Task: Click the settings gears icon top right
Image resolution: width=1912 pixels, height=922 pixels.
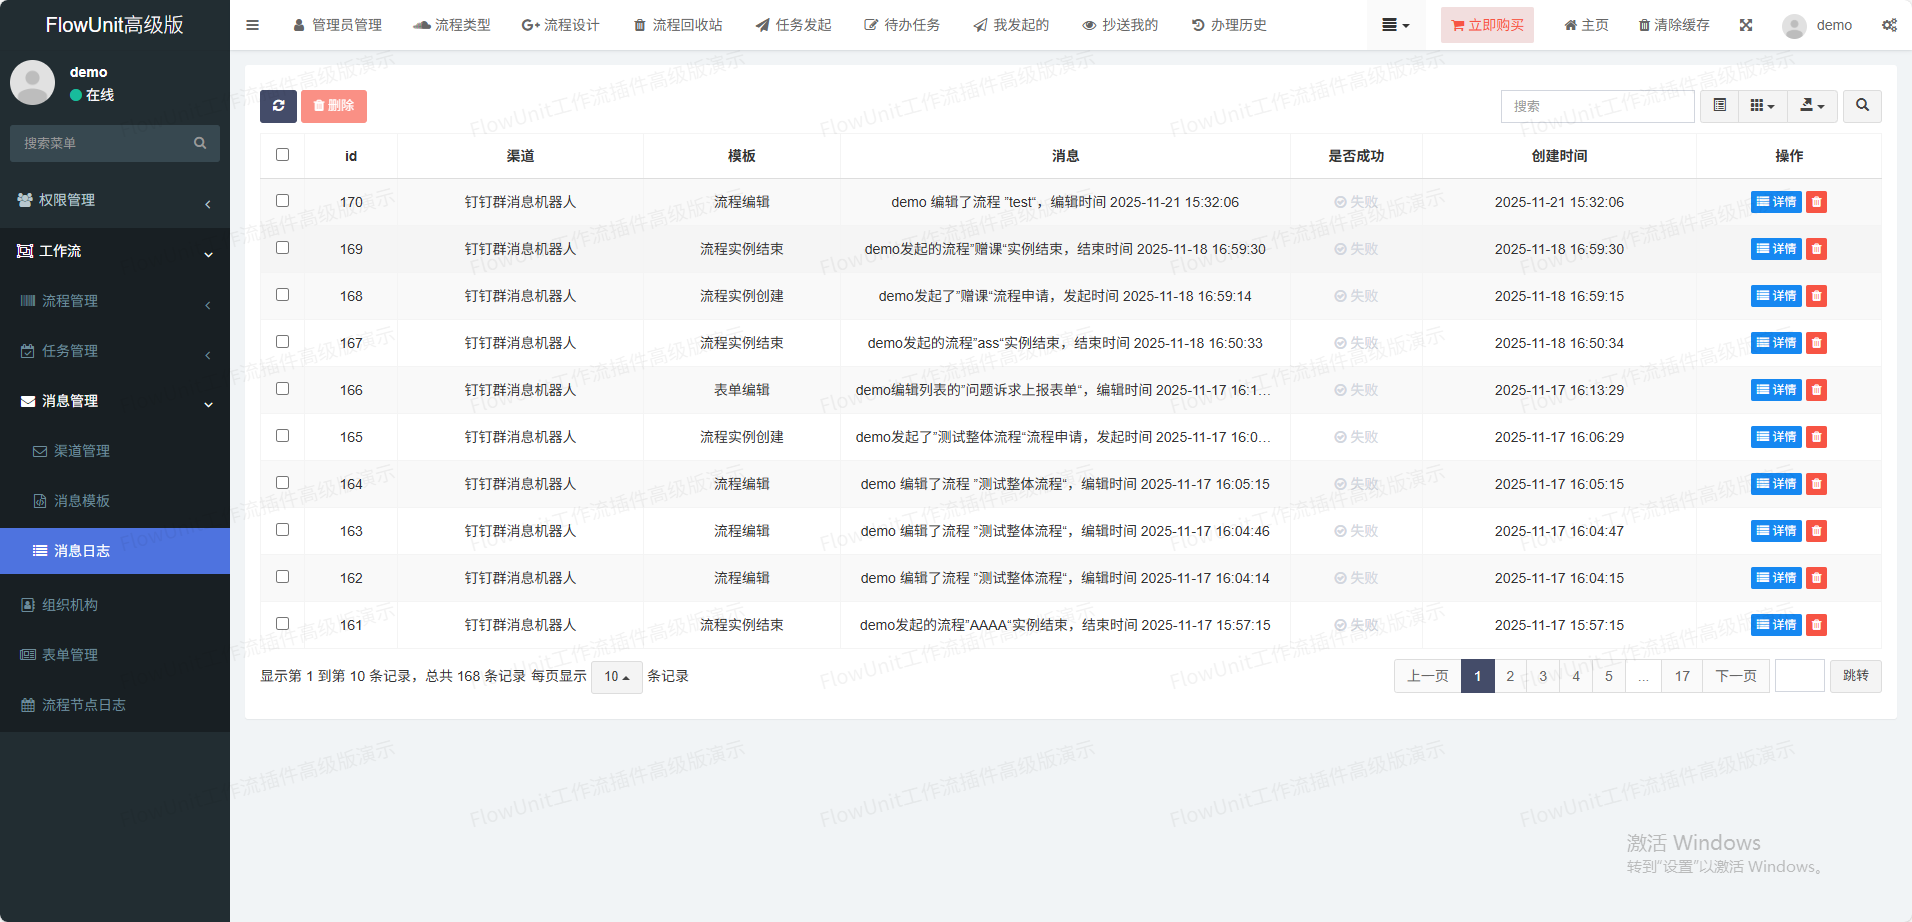Action: coord(1889,25)
